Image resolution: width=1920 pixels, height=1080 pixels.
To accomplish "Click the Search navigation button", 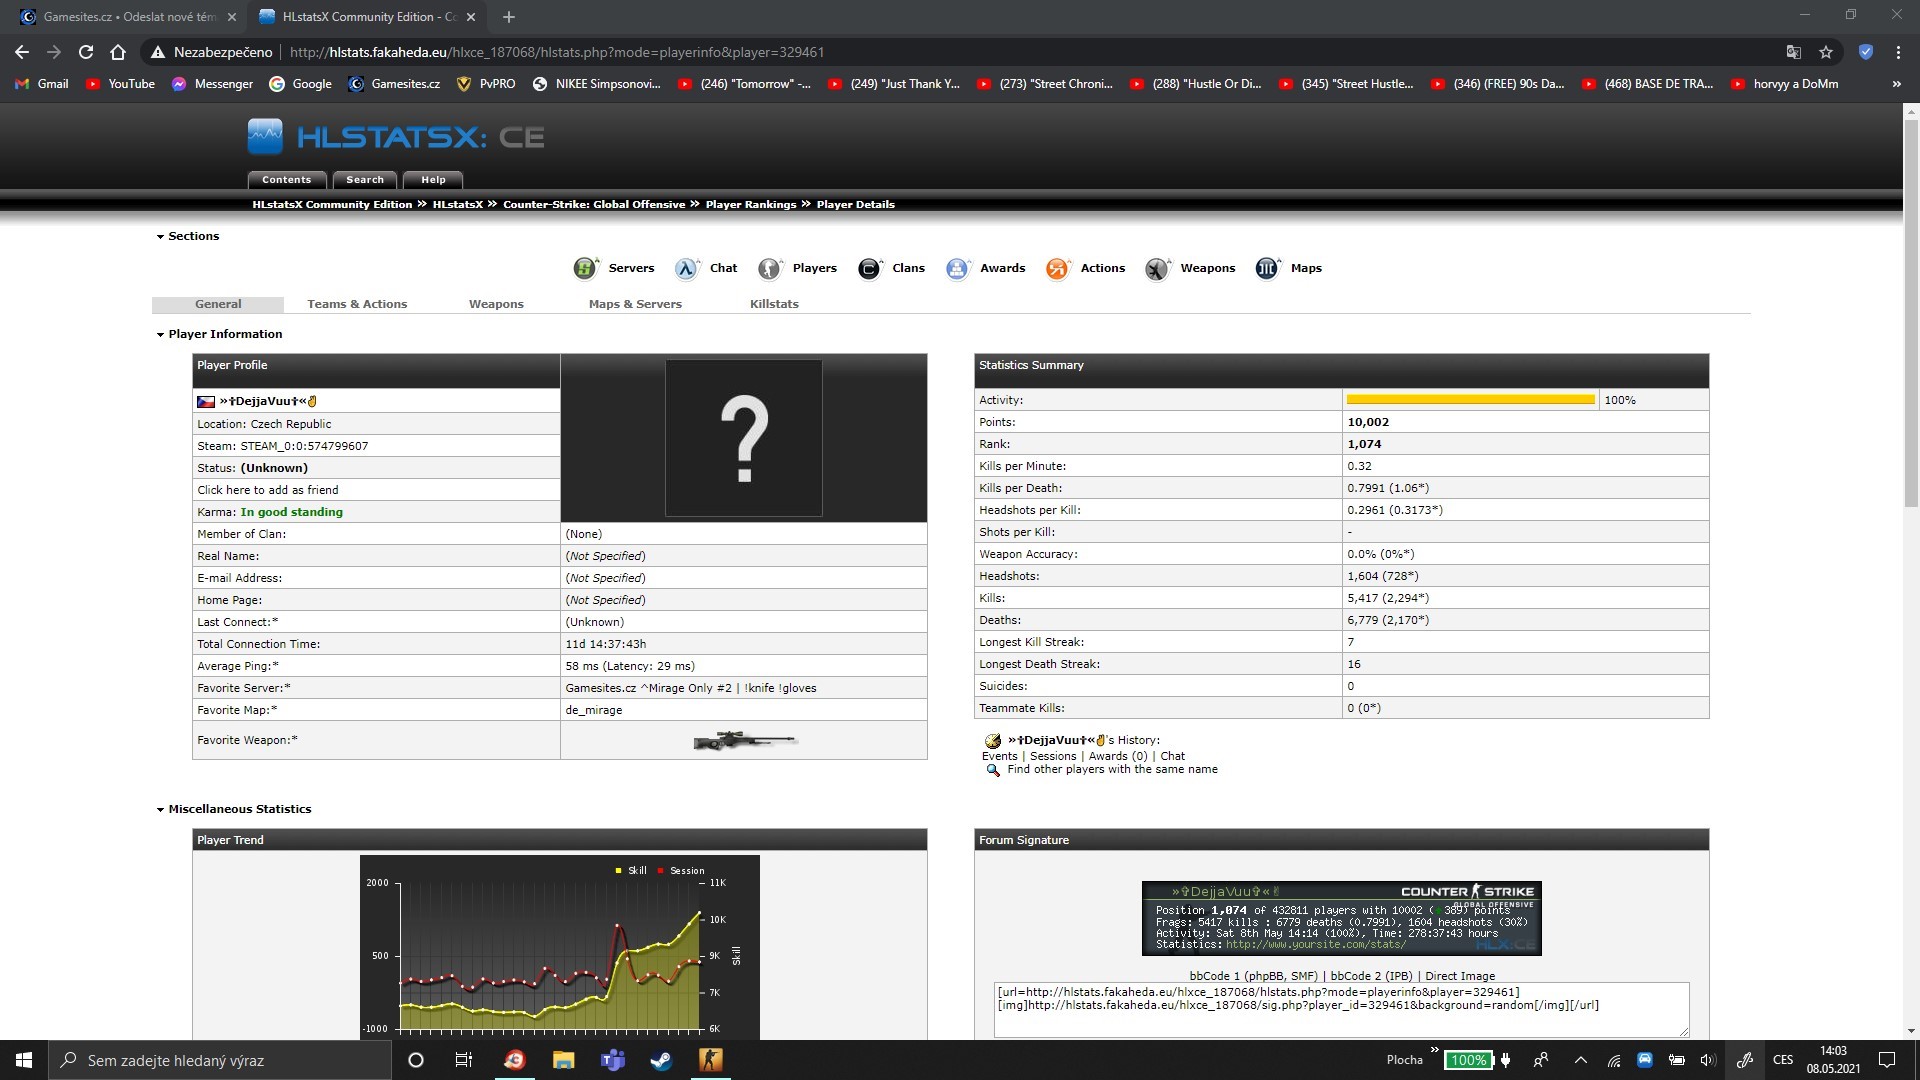I will tap(365, 180).
